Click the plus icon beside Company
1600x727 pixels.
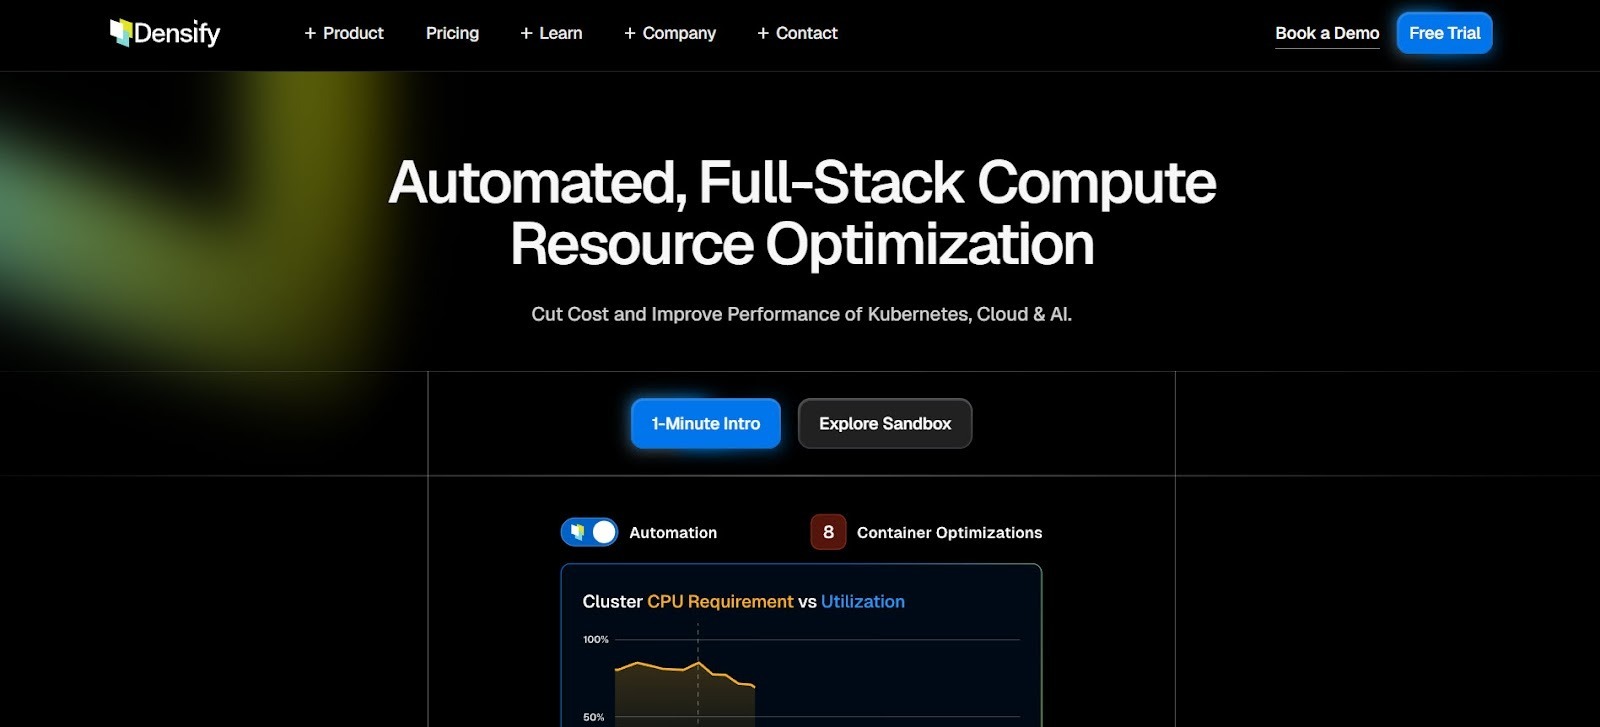(629, 33)
